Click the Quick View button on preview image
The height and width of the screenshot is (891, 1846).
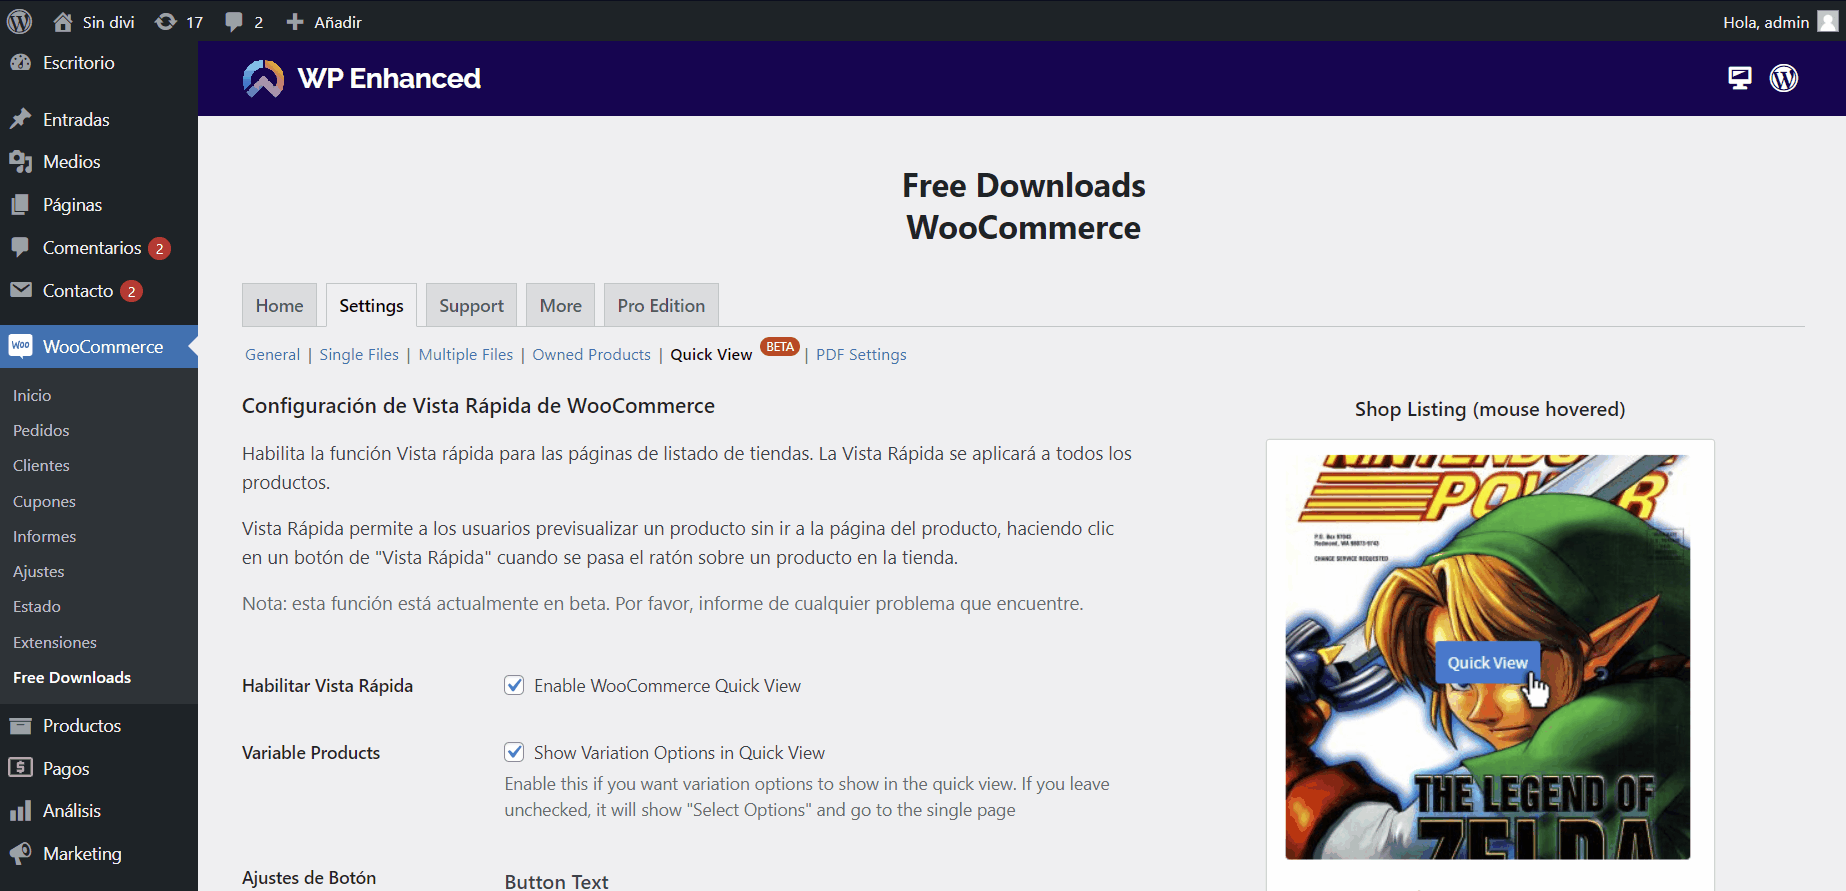point(1486,663)
